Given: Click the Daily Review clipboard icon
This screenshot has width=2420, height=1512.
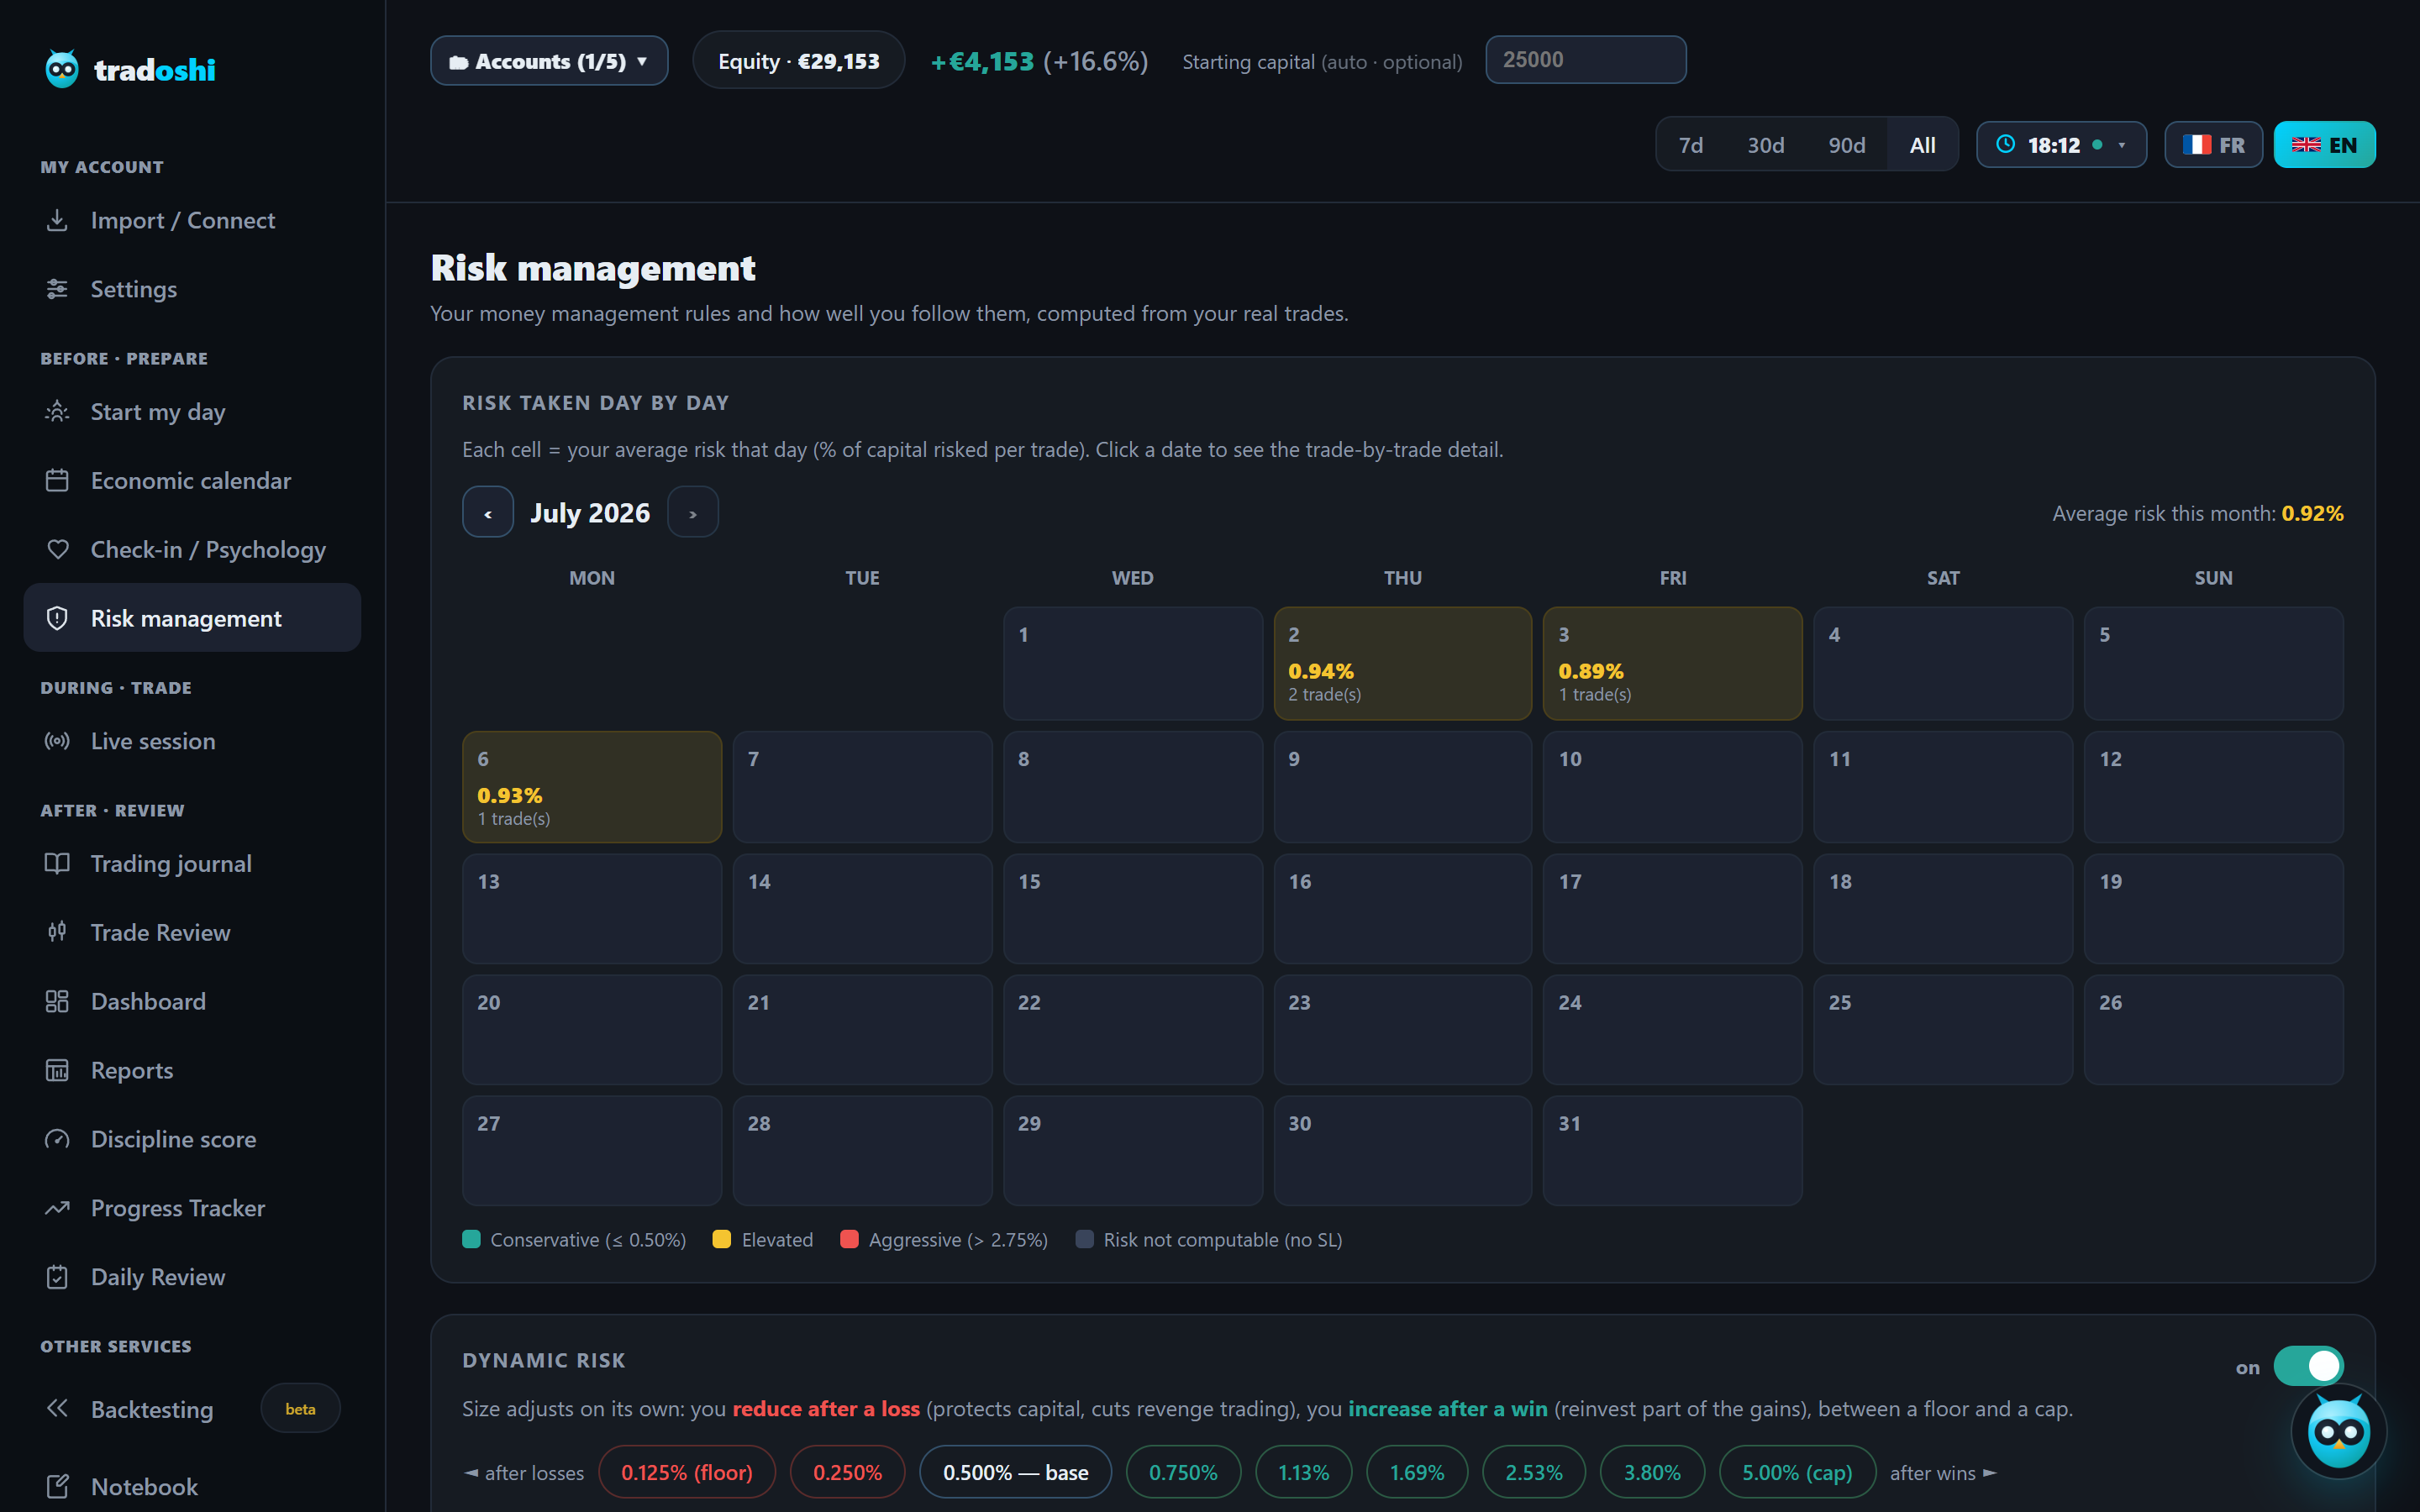Looking at the screenshot, I should (57, 1277).
